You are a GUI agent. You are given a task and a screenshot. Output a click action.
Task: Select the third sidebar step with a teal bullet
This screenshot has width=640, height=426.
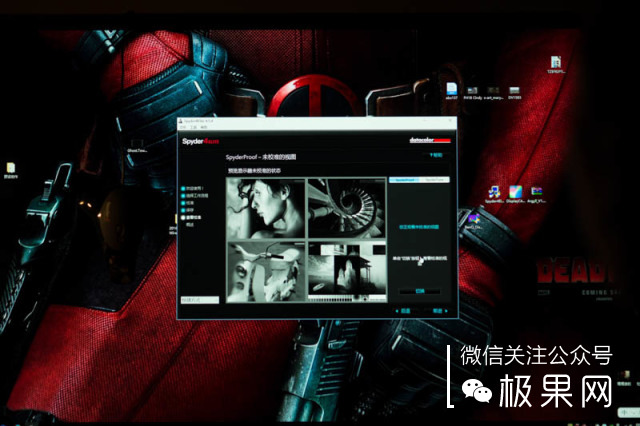pos(188,203)
